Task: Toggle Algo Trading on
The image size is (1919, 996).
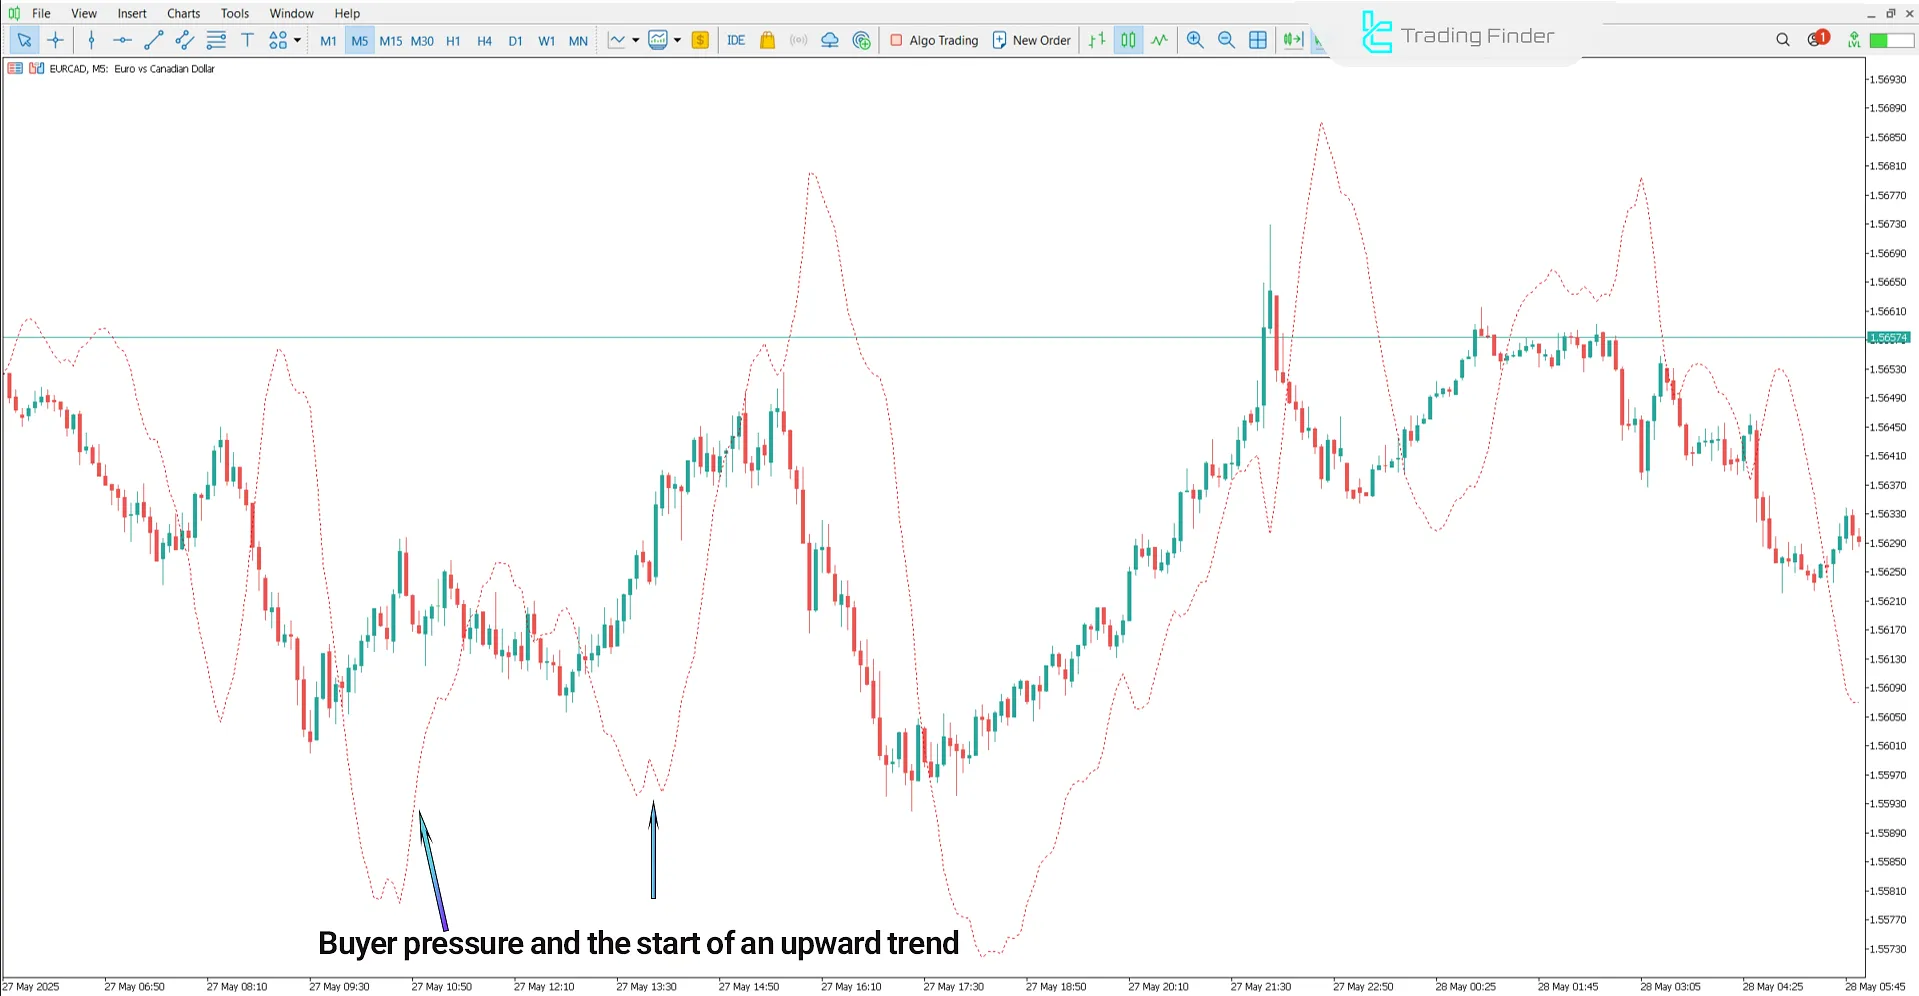Action: pos(933,40)
